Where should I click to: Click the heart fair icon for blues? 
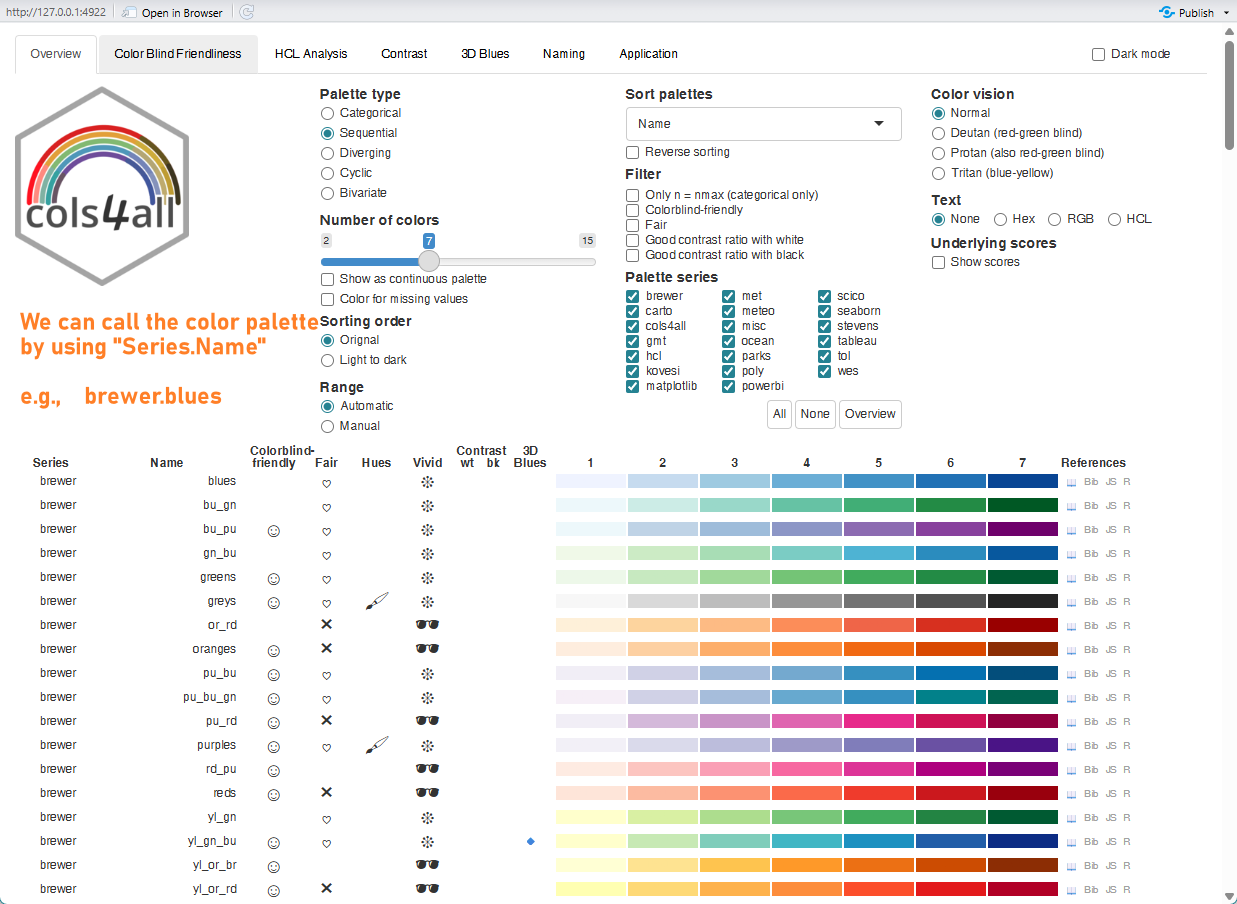(326, 483)
